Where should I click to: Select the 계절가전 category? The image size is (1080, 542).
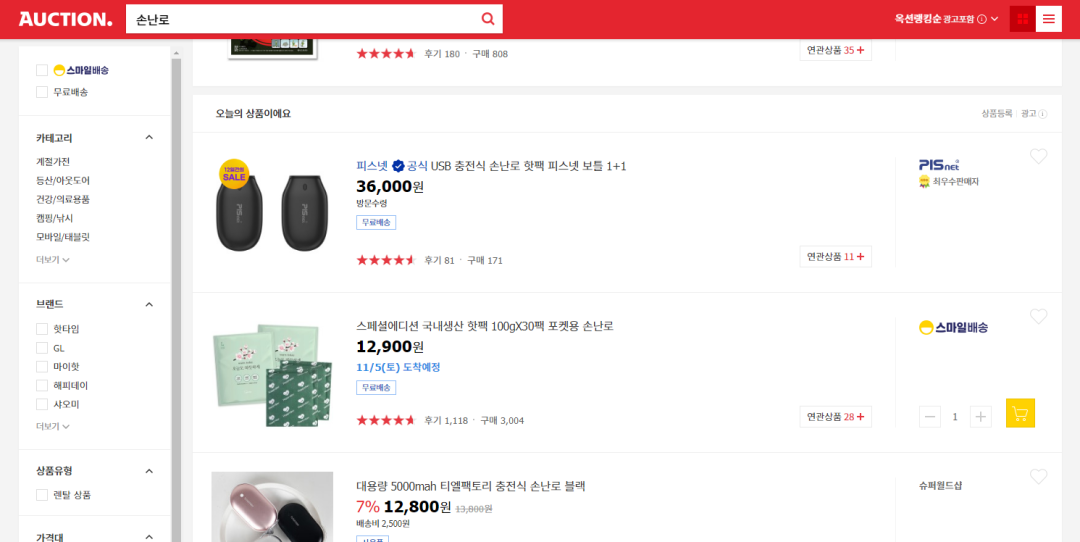coord(53,162)
